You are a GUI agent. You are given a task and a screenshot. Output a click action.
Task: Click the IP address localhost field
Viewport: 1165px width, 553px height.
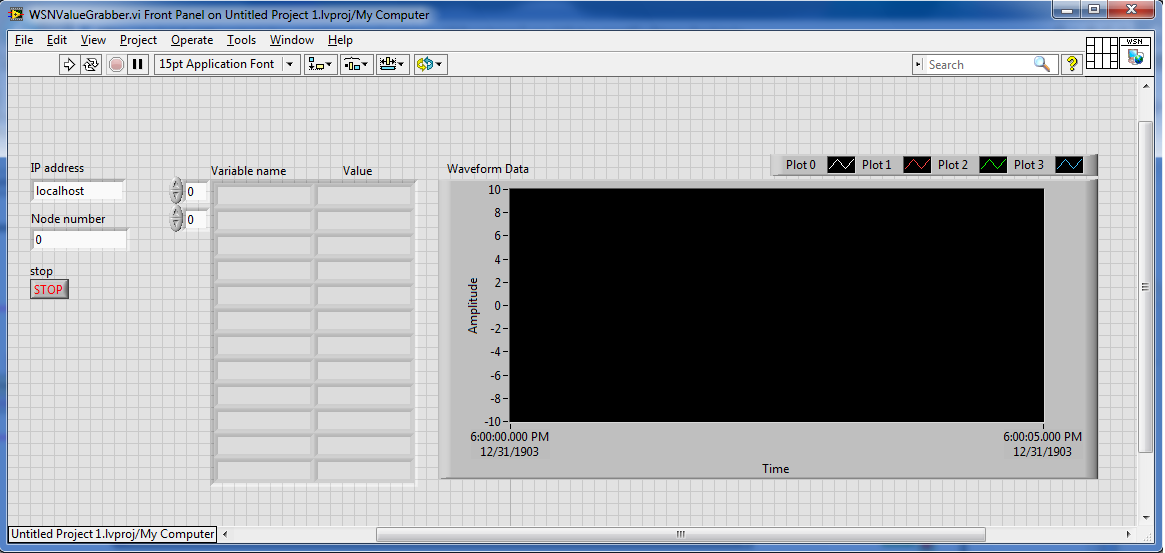tap(78, 191)
